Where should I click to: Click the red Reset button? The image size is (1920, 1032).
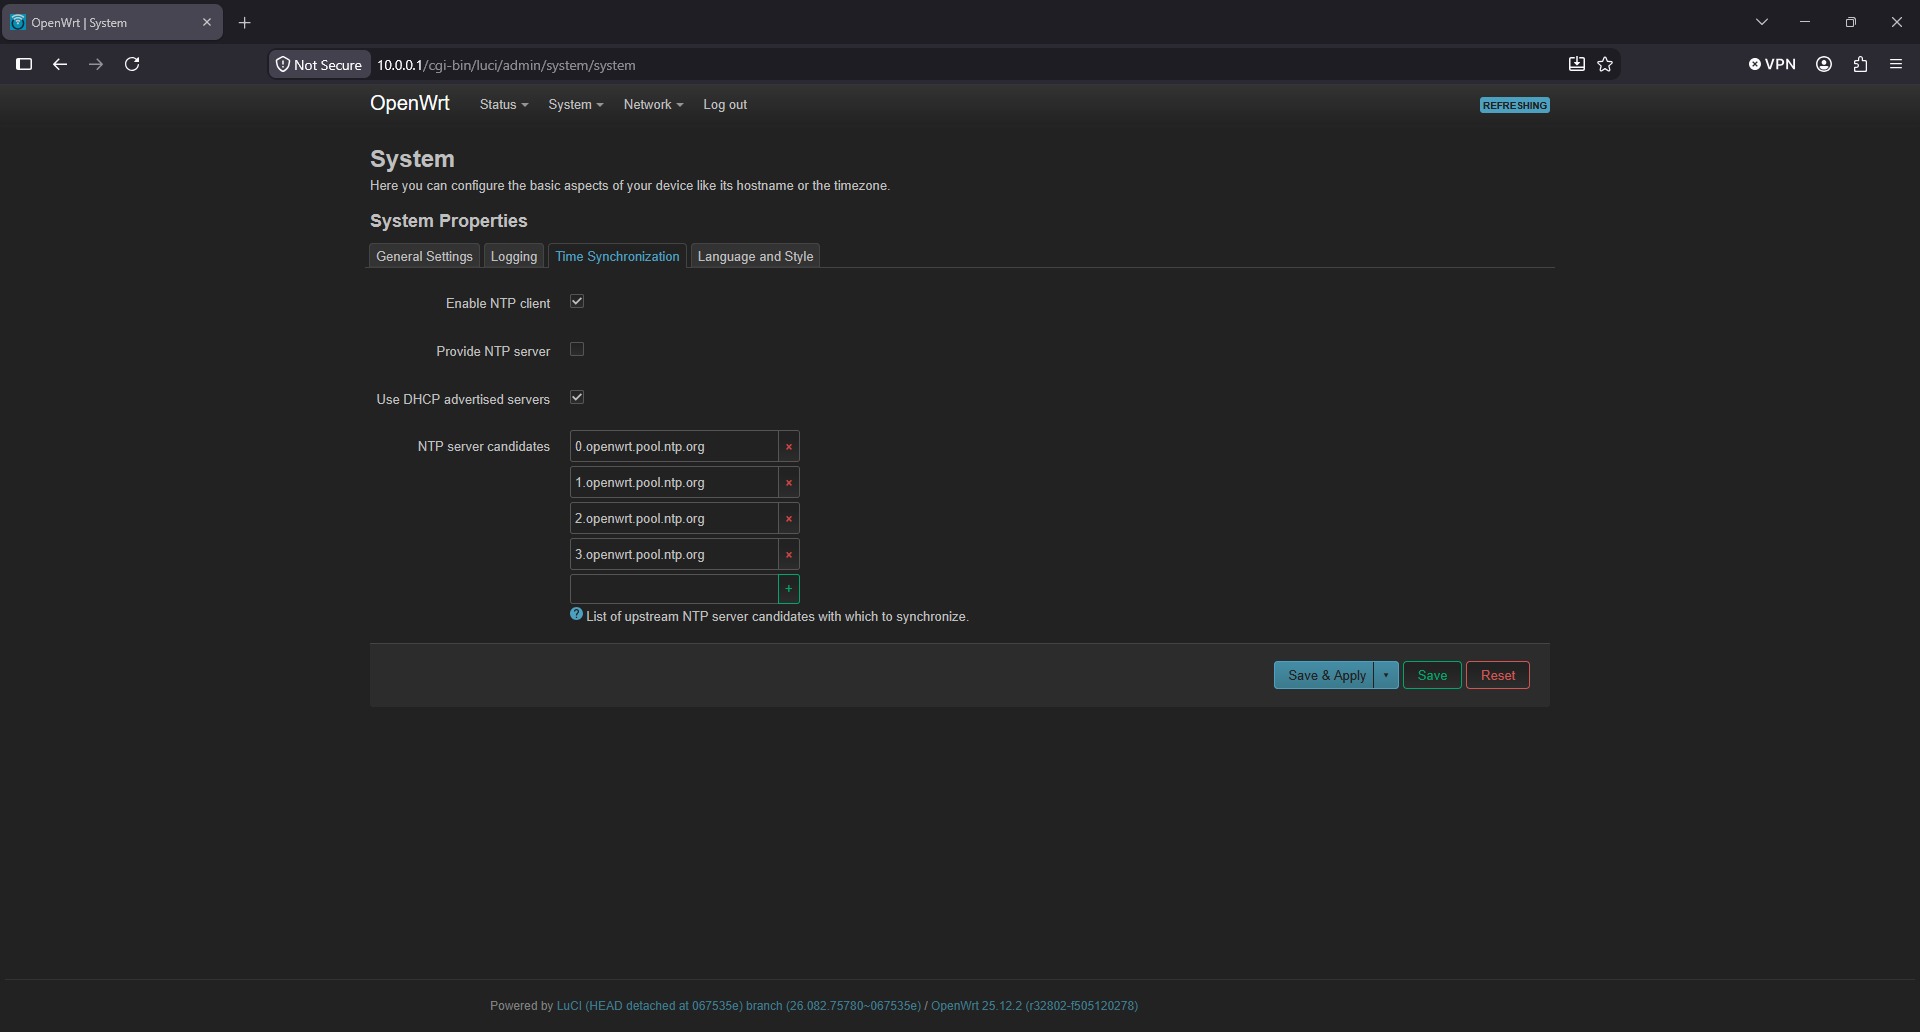point(1497,676)
